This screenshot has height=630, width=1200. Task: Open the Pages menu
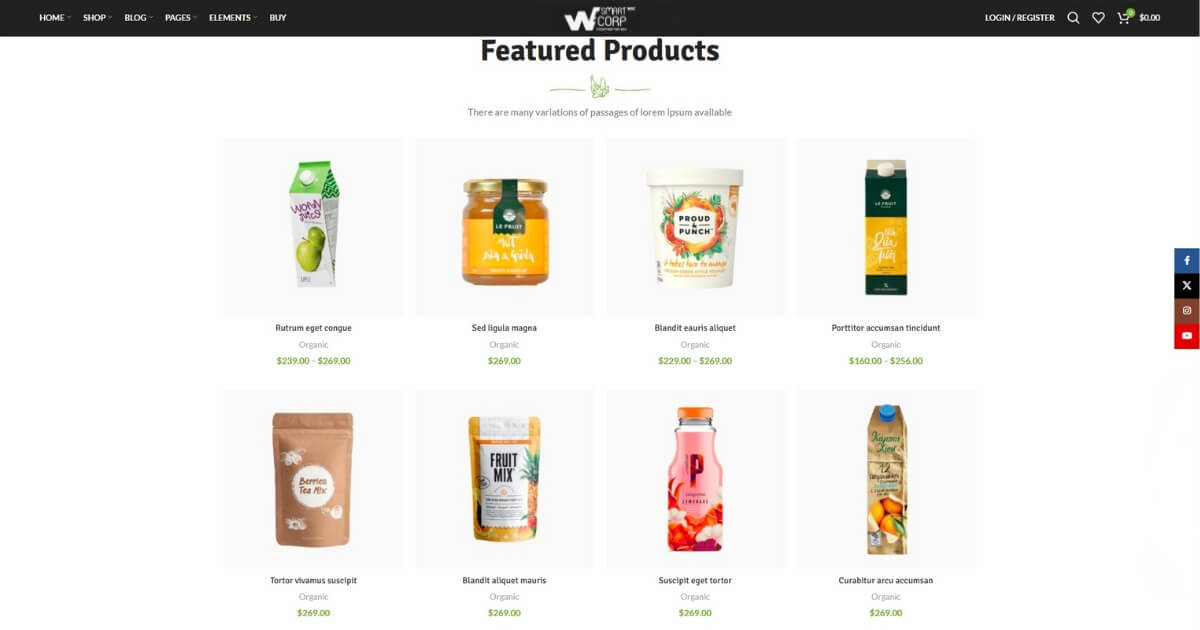point(181,18)
